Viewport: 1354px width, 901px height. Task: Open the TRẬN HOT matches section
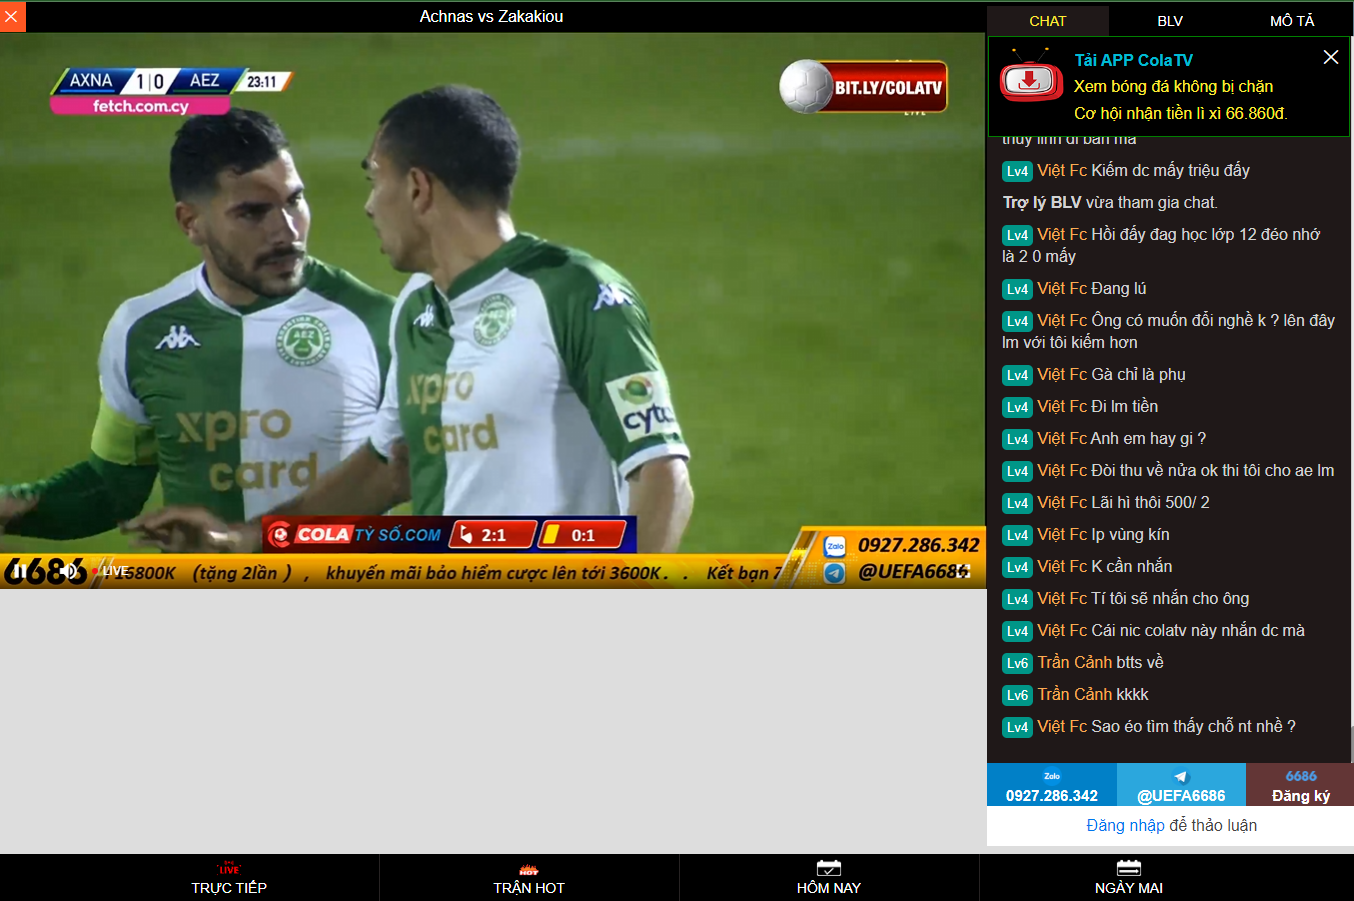coord(529,878)
